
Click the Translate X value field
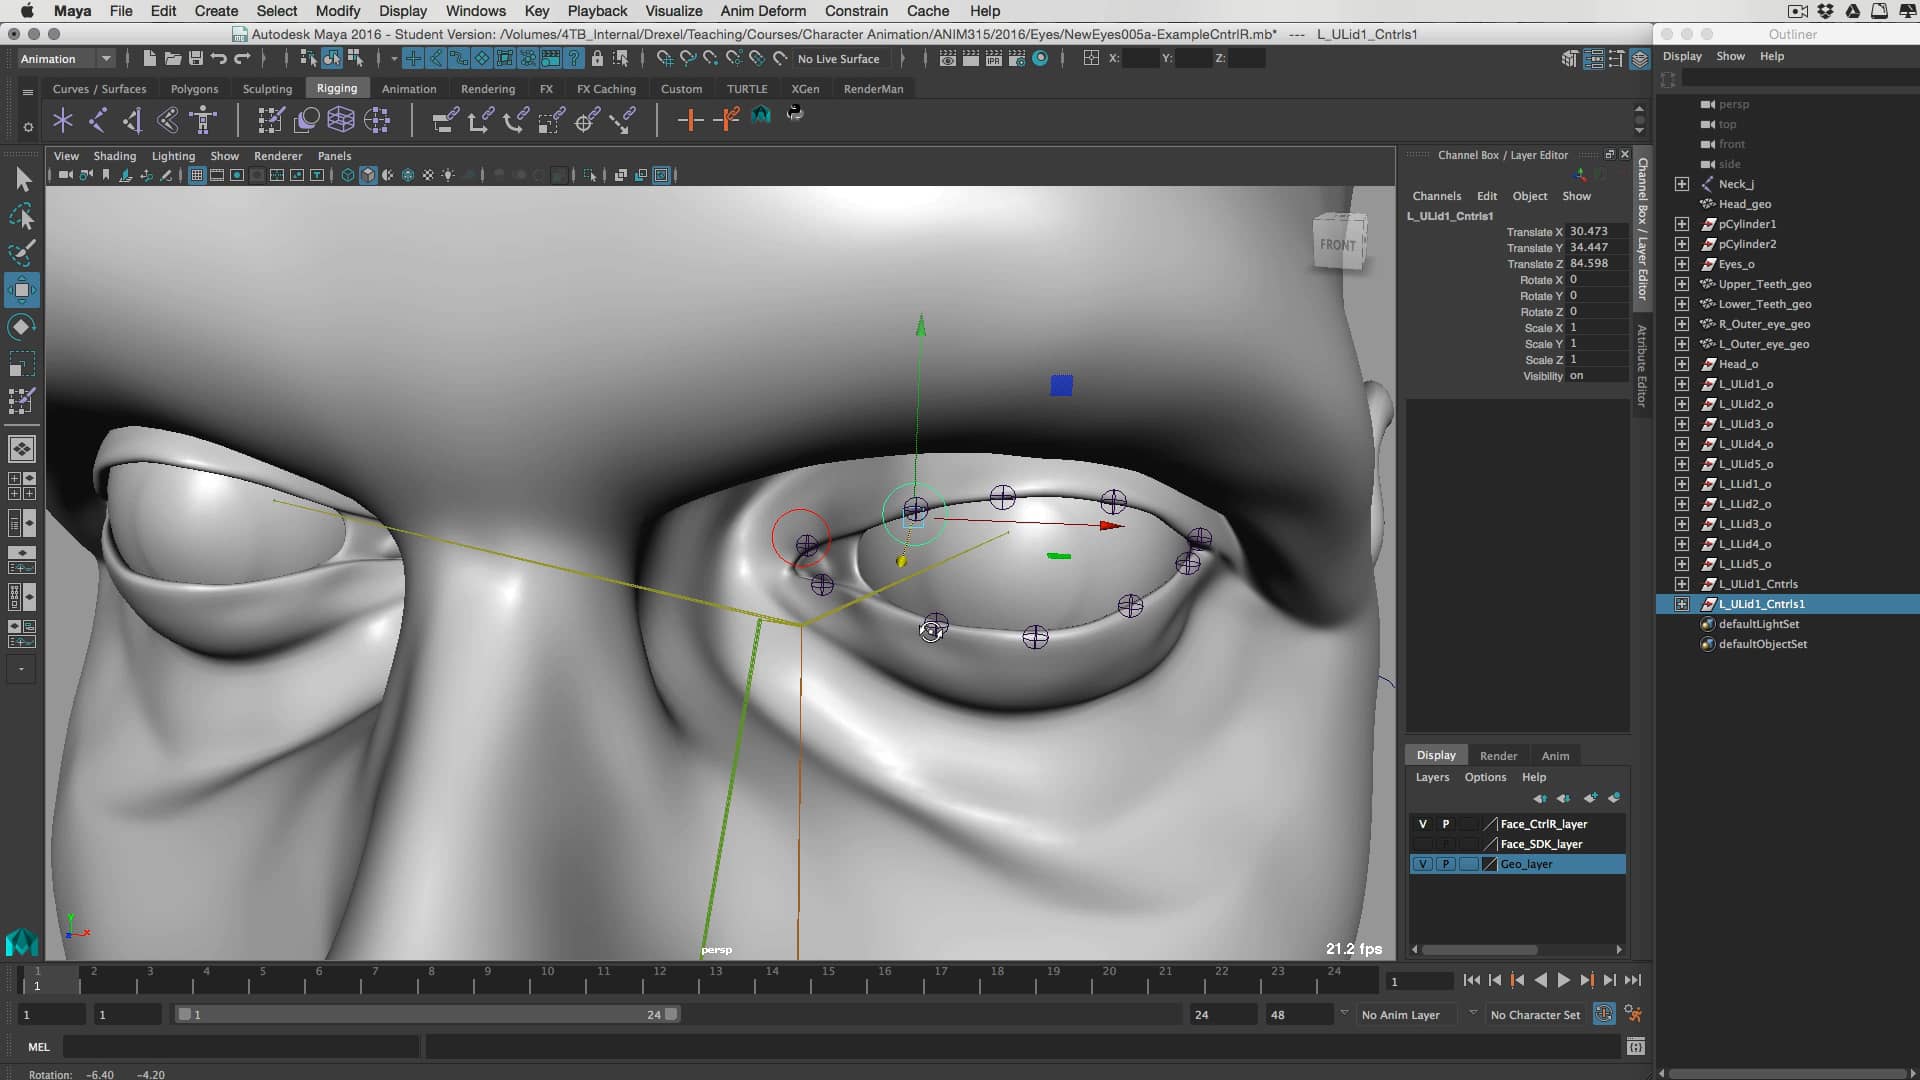point(1594,231)
